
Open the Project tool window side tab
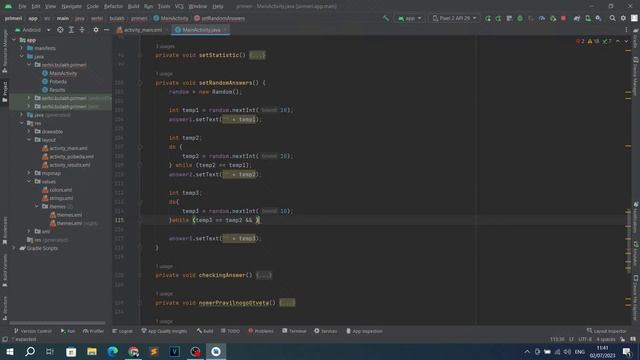tap(5, 91)
